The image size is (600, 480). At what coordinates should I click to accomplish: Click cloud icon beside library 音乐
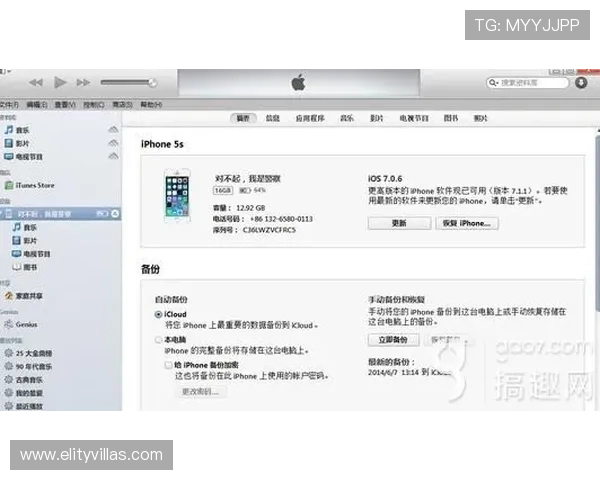coord(113,130)
